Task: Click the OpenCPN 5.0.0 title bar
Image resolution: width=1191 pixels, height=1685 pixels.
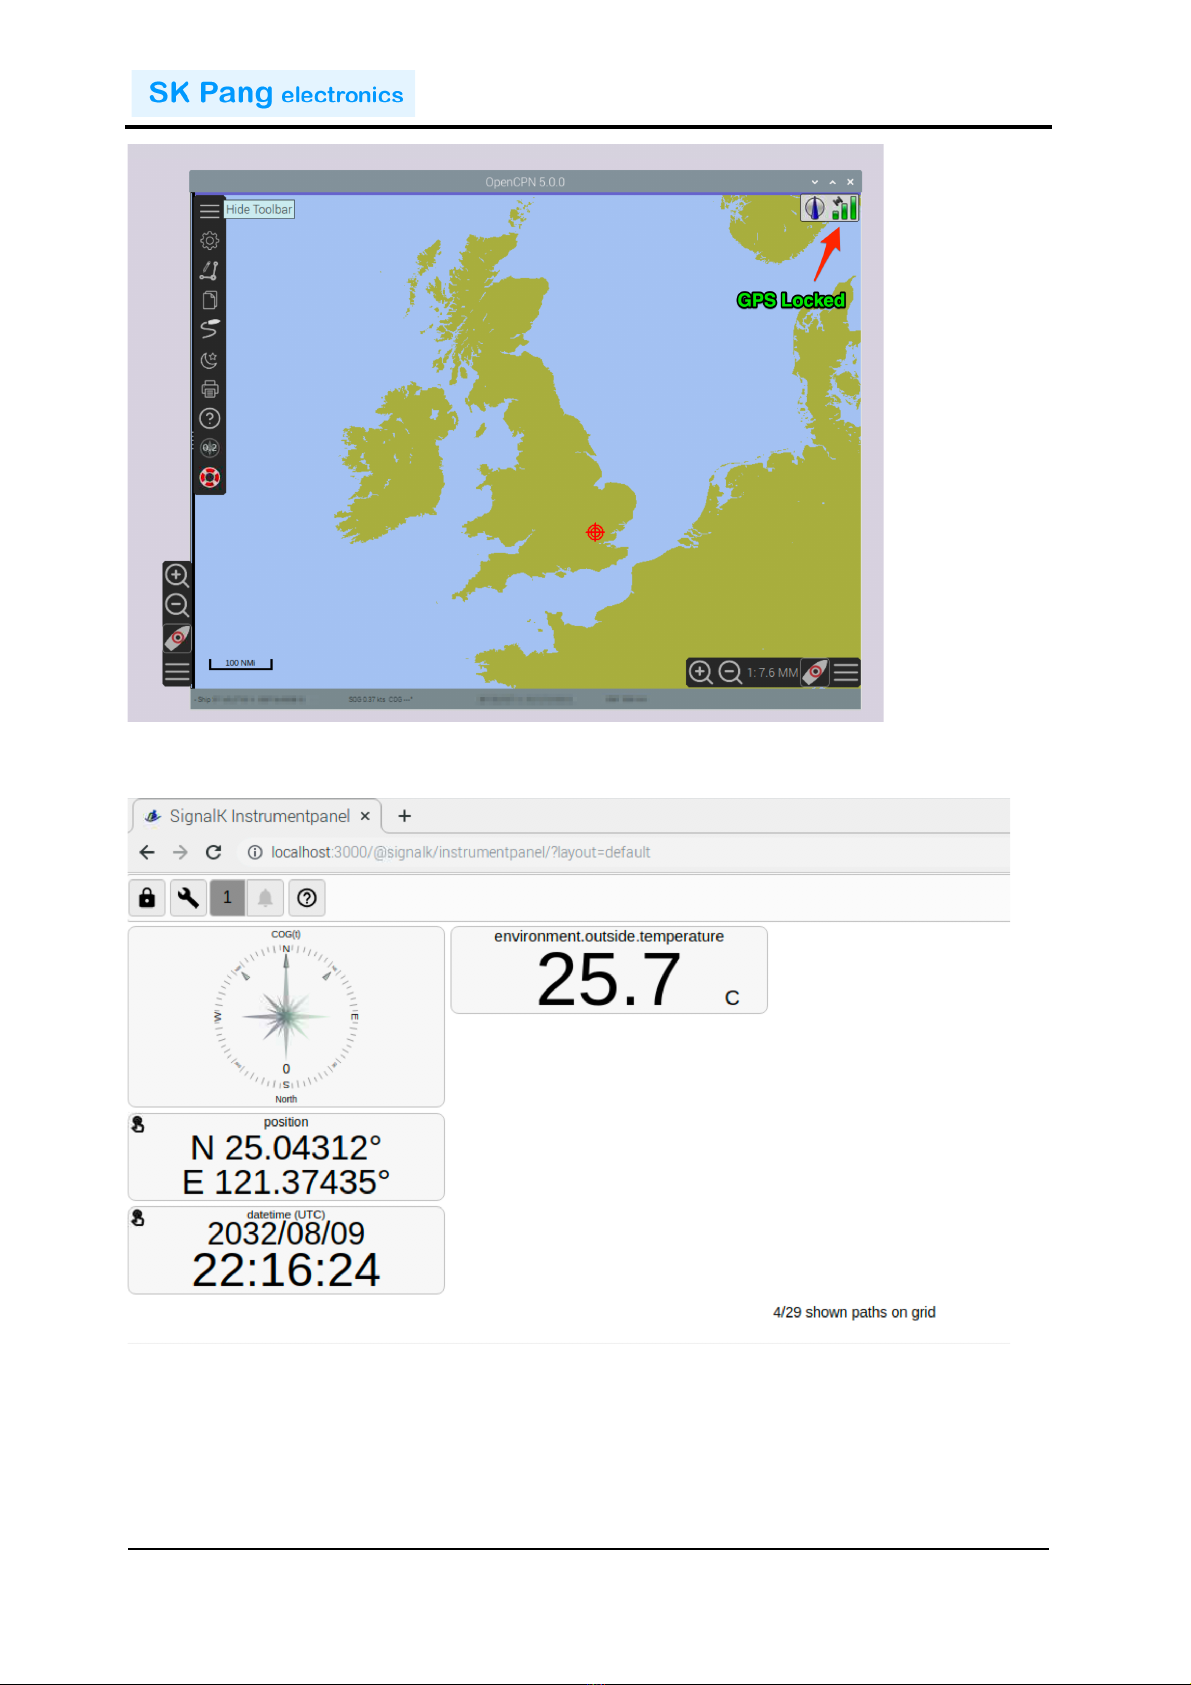Action: [525, 182]
